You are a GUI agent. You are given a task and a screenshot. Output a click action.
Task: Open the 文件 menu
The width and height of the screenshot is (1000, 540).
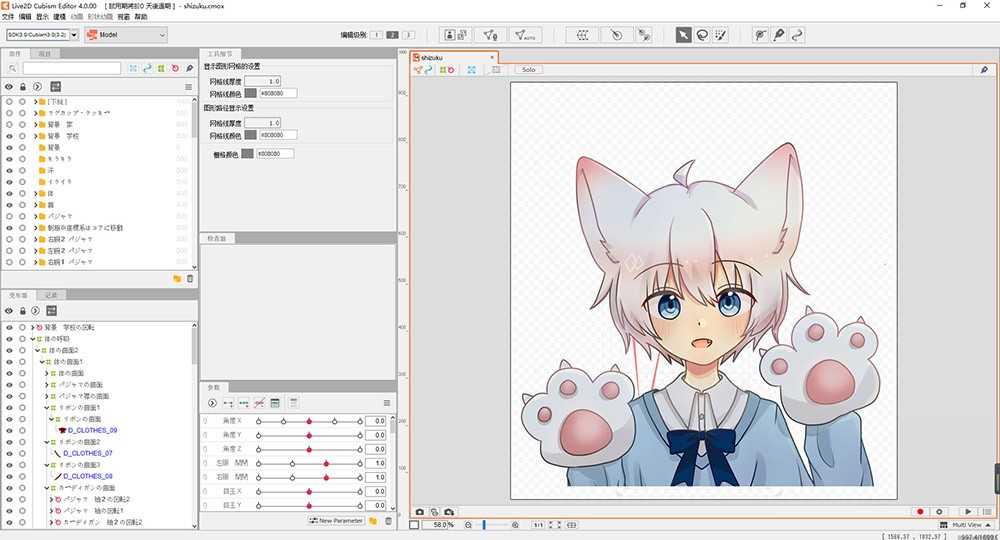click(8, 17)
